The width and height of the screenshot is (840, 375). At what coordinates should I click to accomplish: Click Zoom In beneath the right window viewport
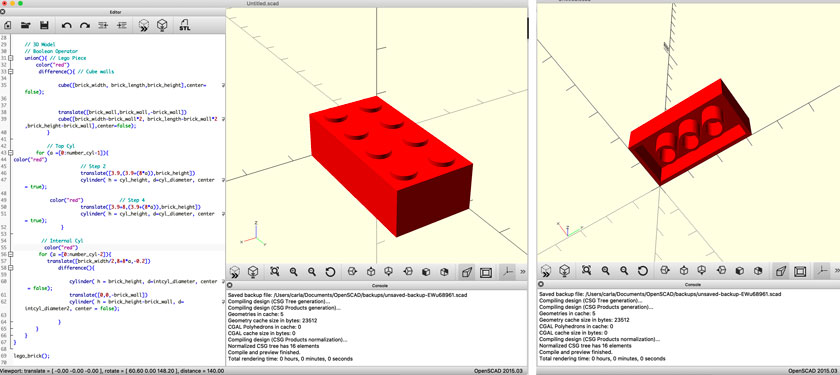point(605,271)
